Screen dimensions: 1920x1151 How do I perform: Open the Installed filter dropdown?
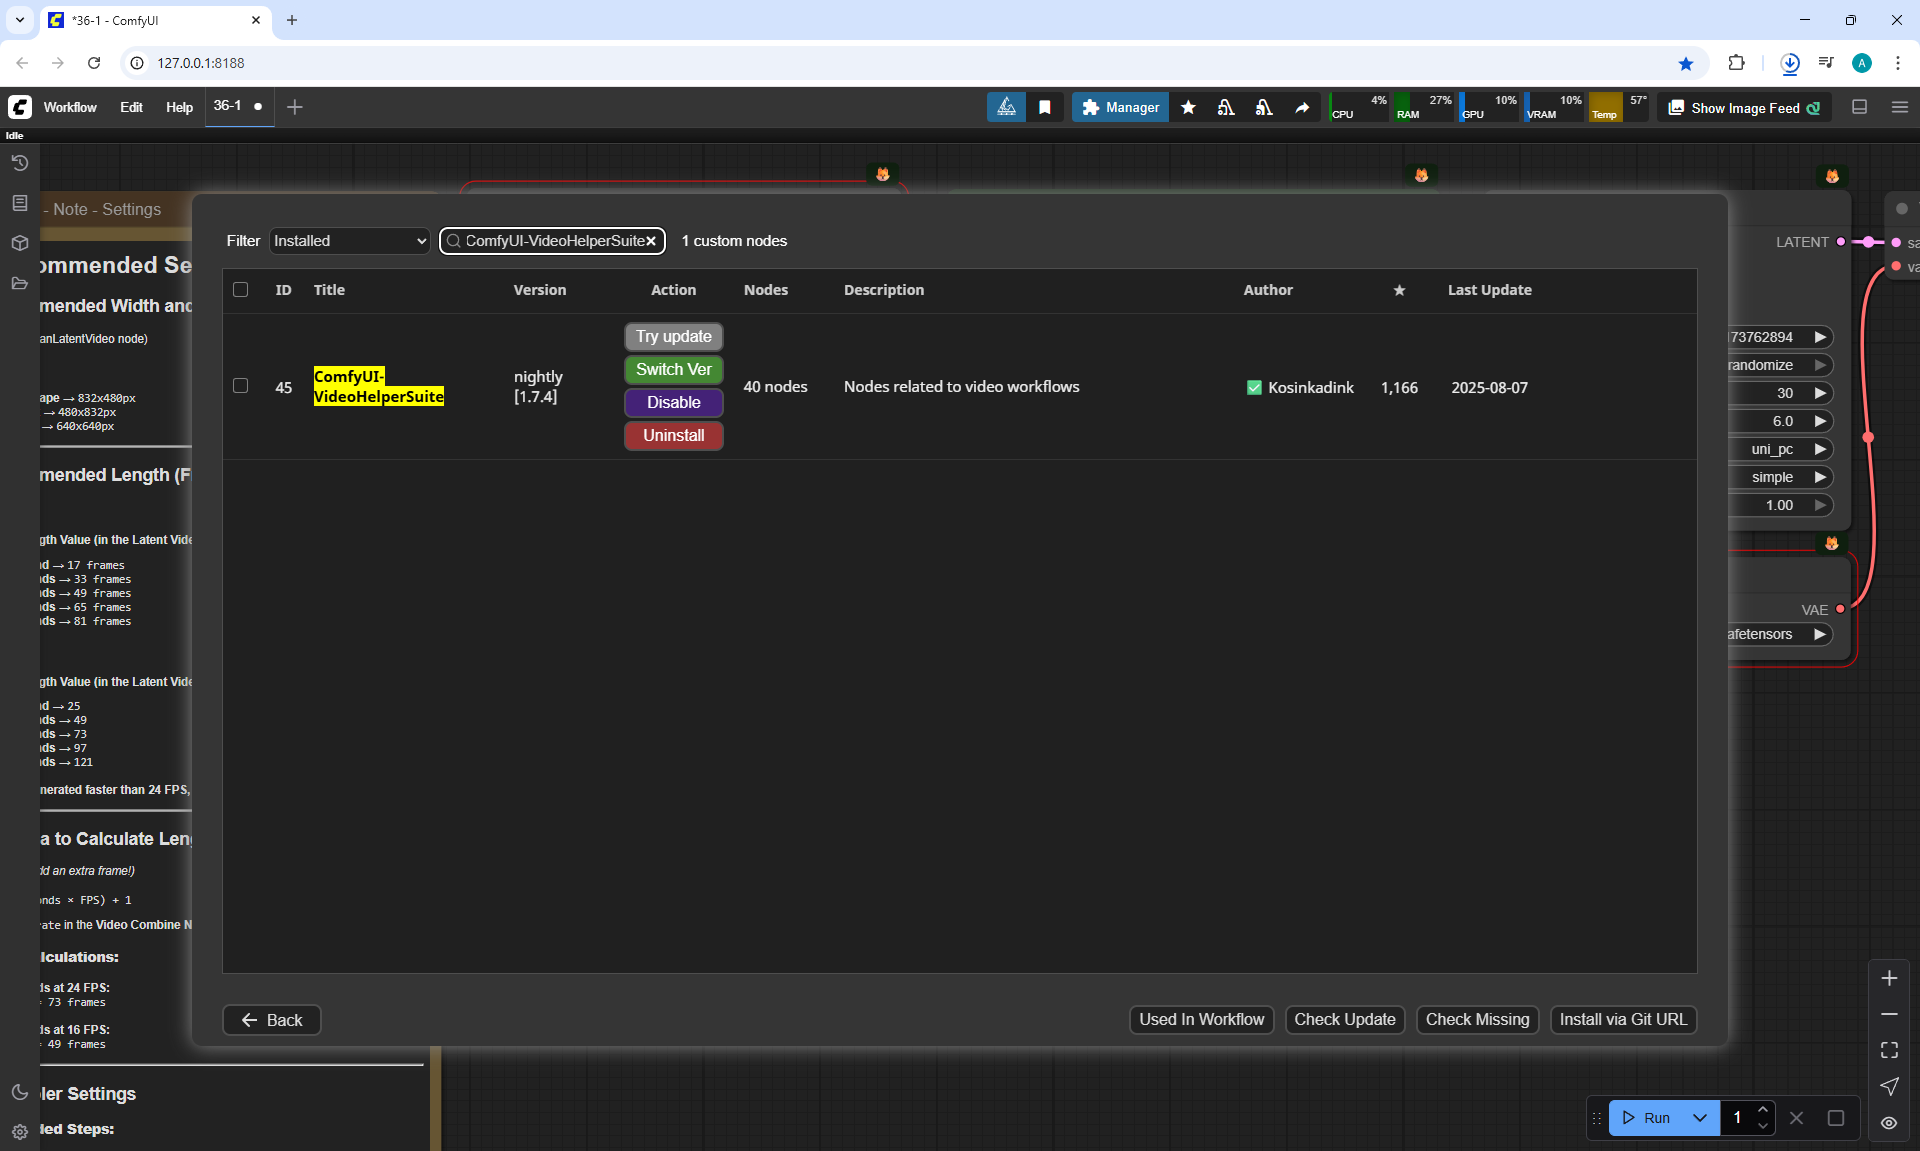pyautogui.click(x=349, y=241)
